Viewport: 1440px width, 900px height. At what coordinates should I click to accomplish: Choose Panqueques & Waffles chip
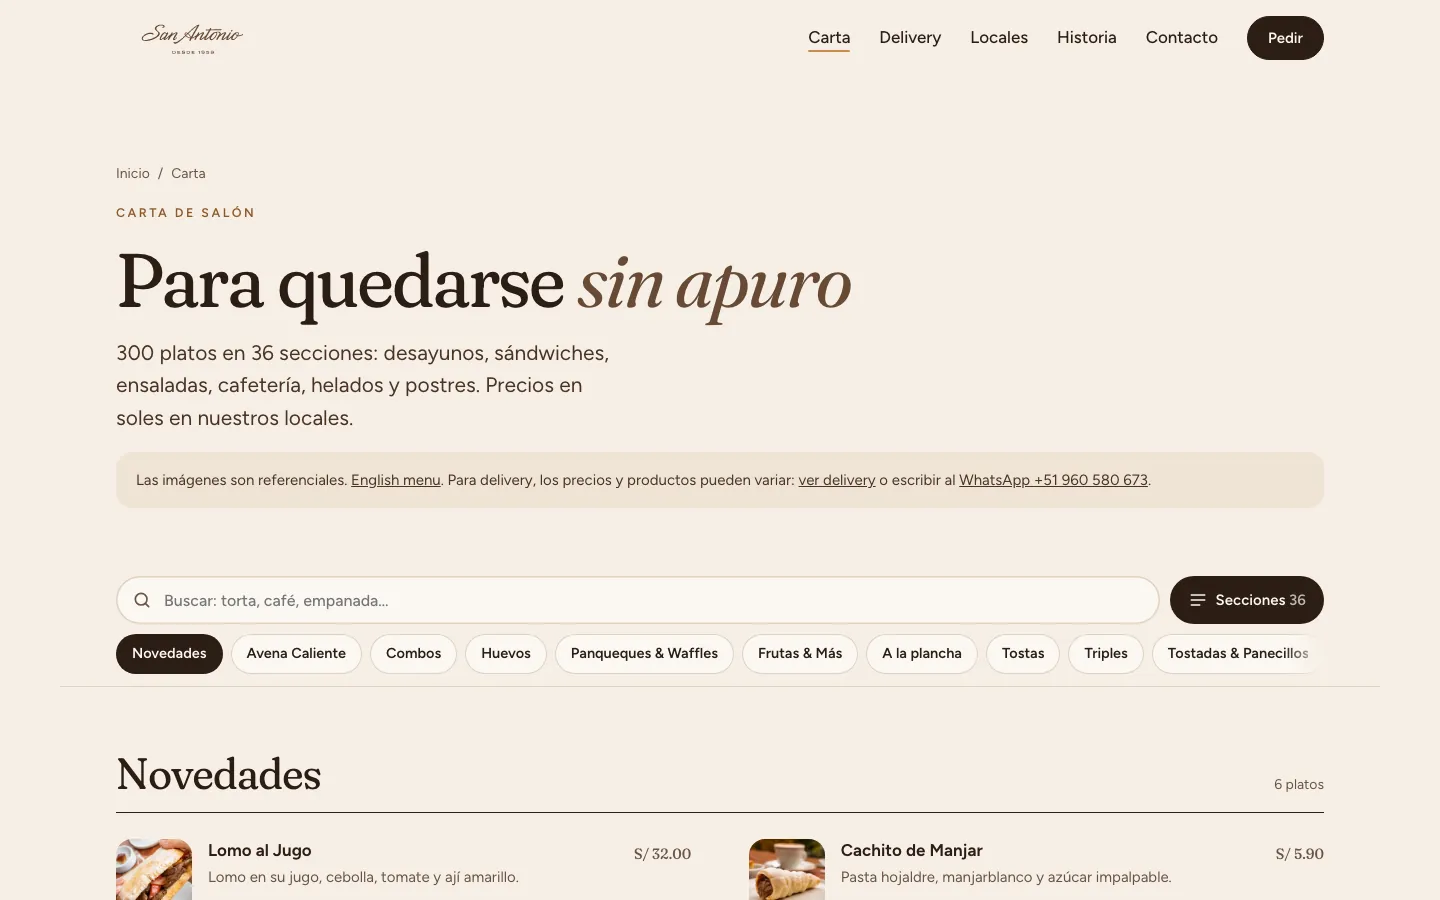click(x=644, y=654)
